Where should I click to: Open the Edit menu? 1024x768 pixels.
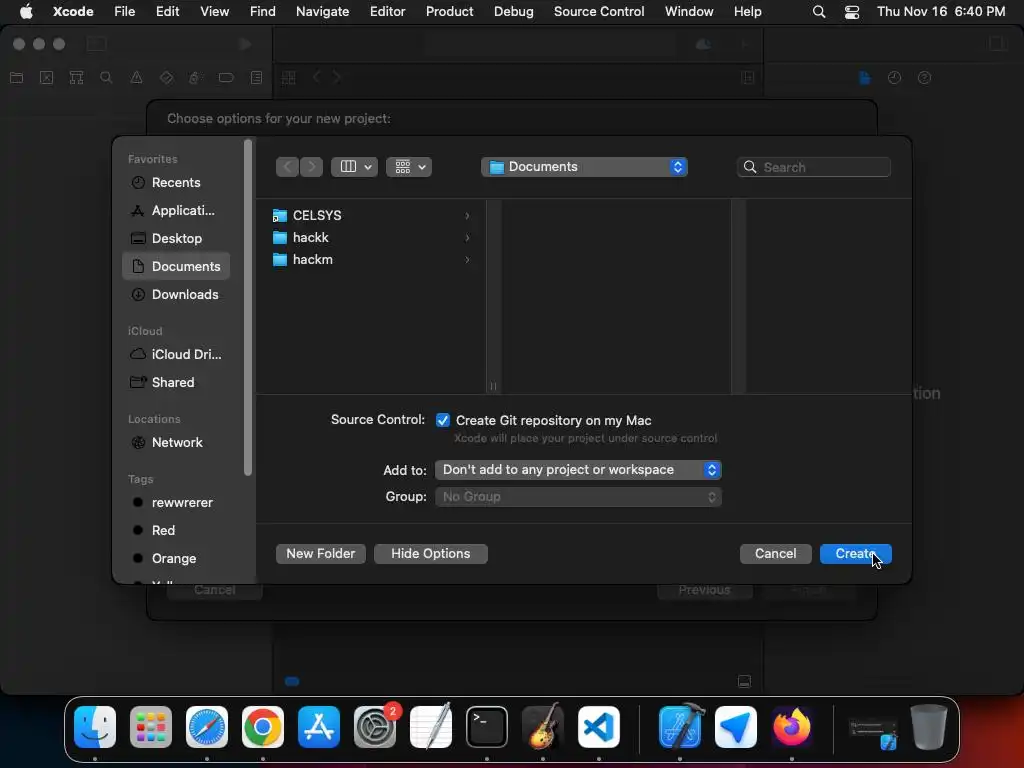click(167, 11)
